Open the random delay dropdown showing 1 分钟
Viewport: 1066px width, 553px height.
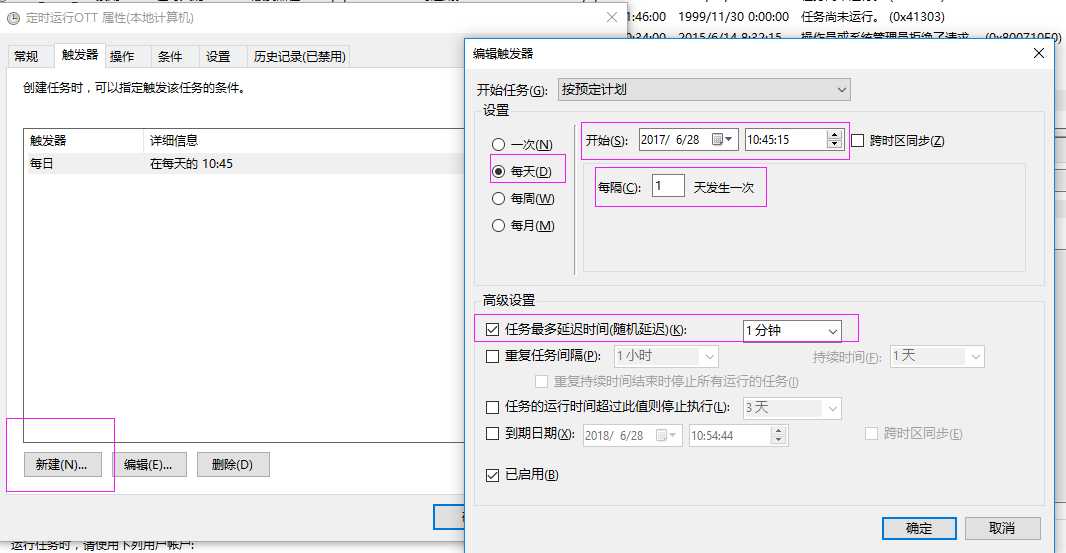click(x=791, y=331)
